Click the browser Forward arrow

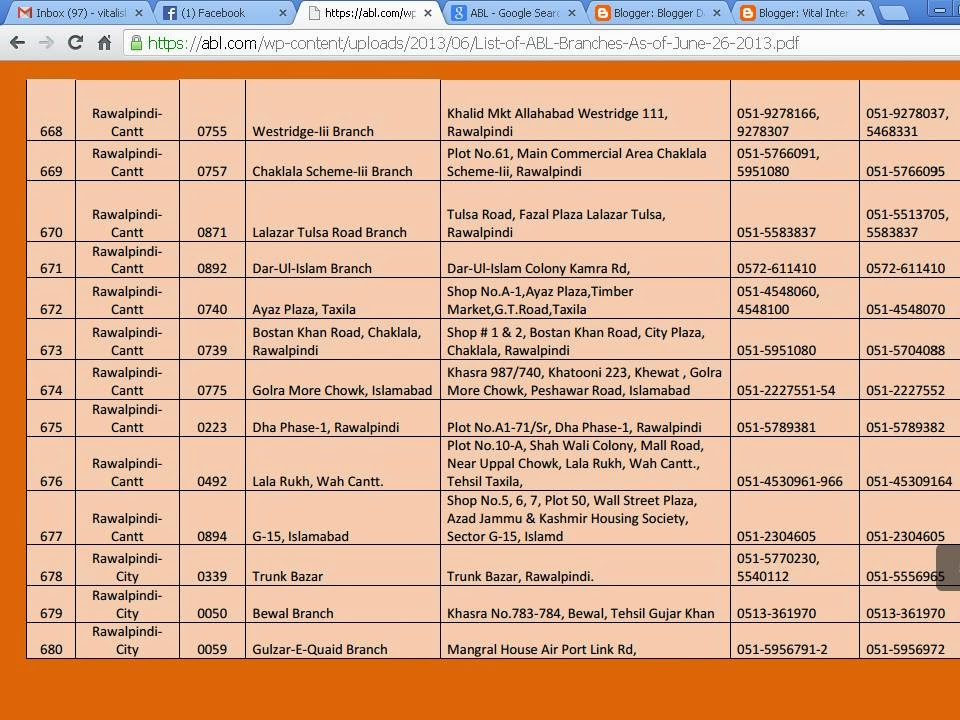pos(46,43)
